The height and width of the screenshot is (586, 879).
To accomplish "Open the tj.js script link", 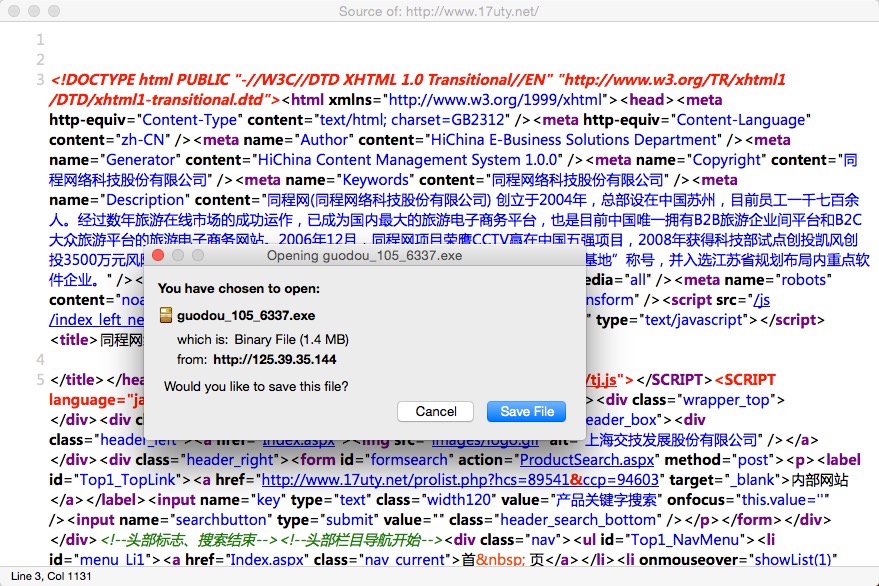I will (x=602, y=380).
